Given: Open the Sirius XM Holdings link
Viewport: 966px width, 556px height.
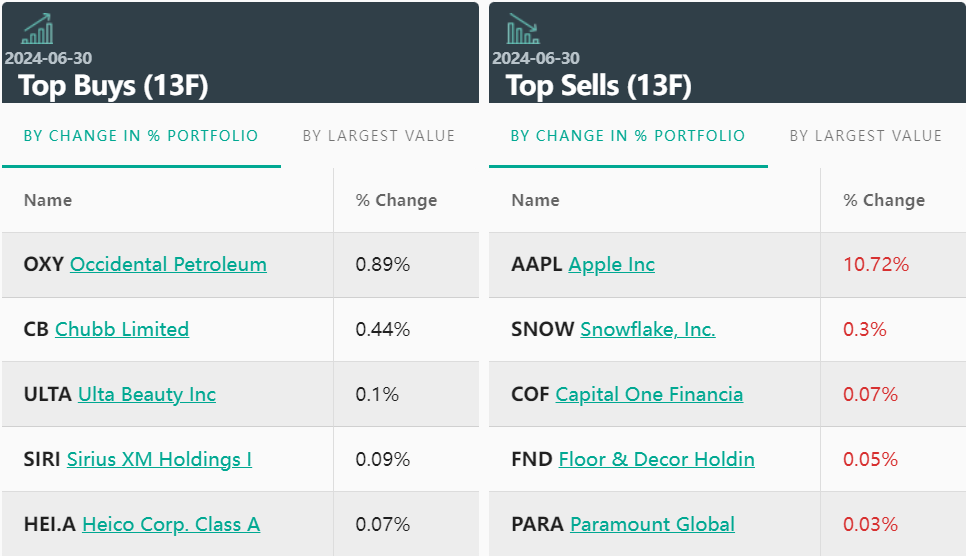Looking at the screenshot, I should pos(159,460).
